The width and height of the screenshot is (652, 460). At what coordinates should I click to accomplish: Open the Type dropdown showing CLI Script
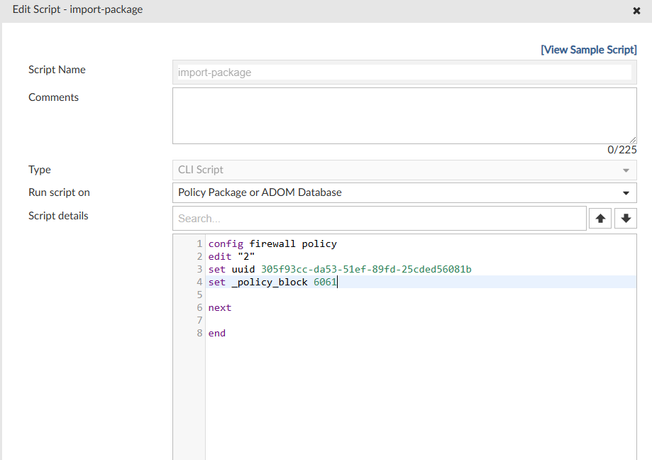(404, 170)
